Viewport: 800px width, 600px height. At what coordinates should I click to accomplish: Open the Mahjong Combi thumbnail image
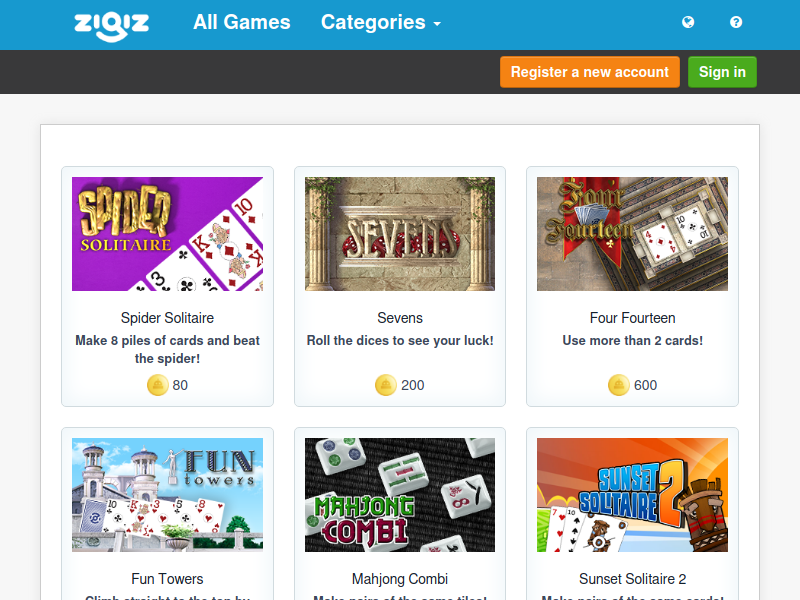400,495
